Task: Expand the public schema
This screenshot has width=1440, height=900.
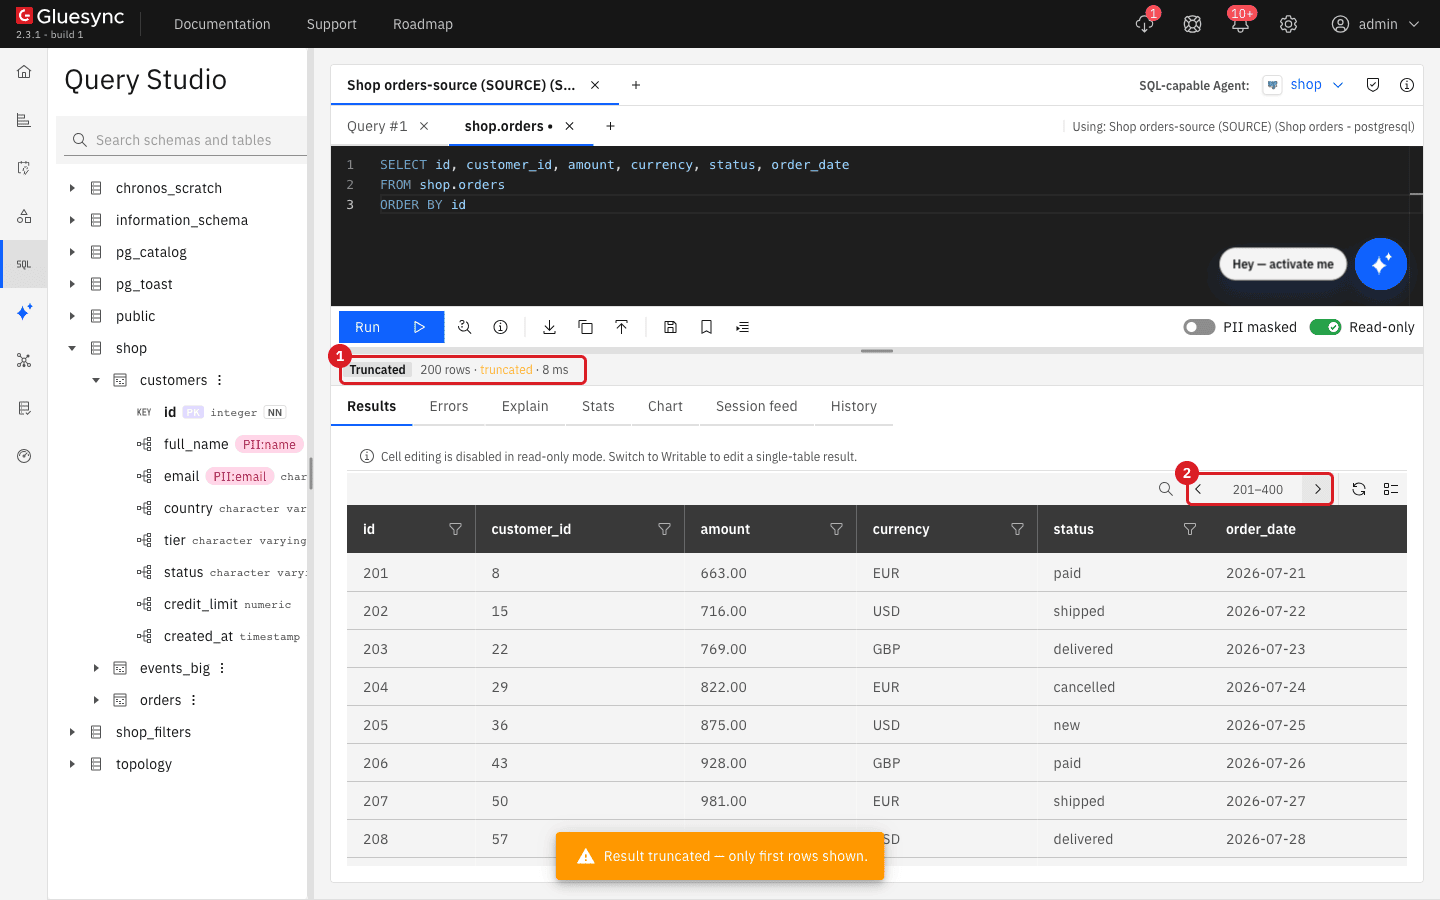Action: (x=72, y=316)
